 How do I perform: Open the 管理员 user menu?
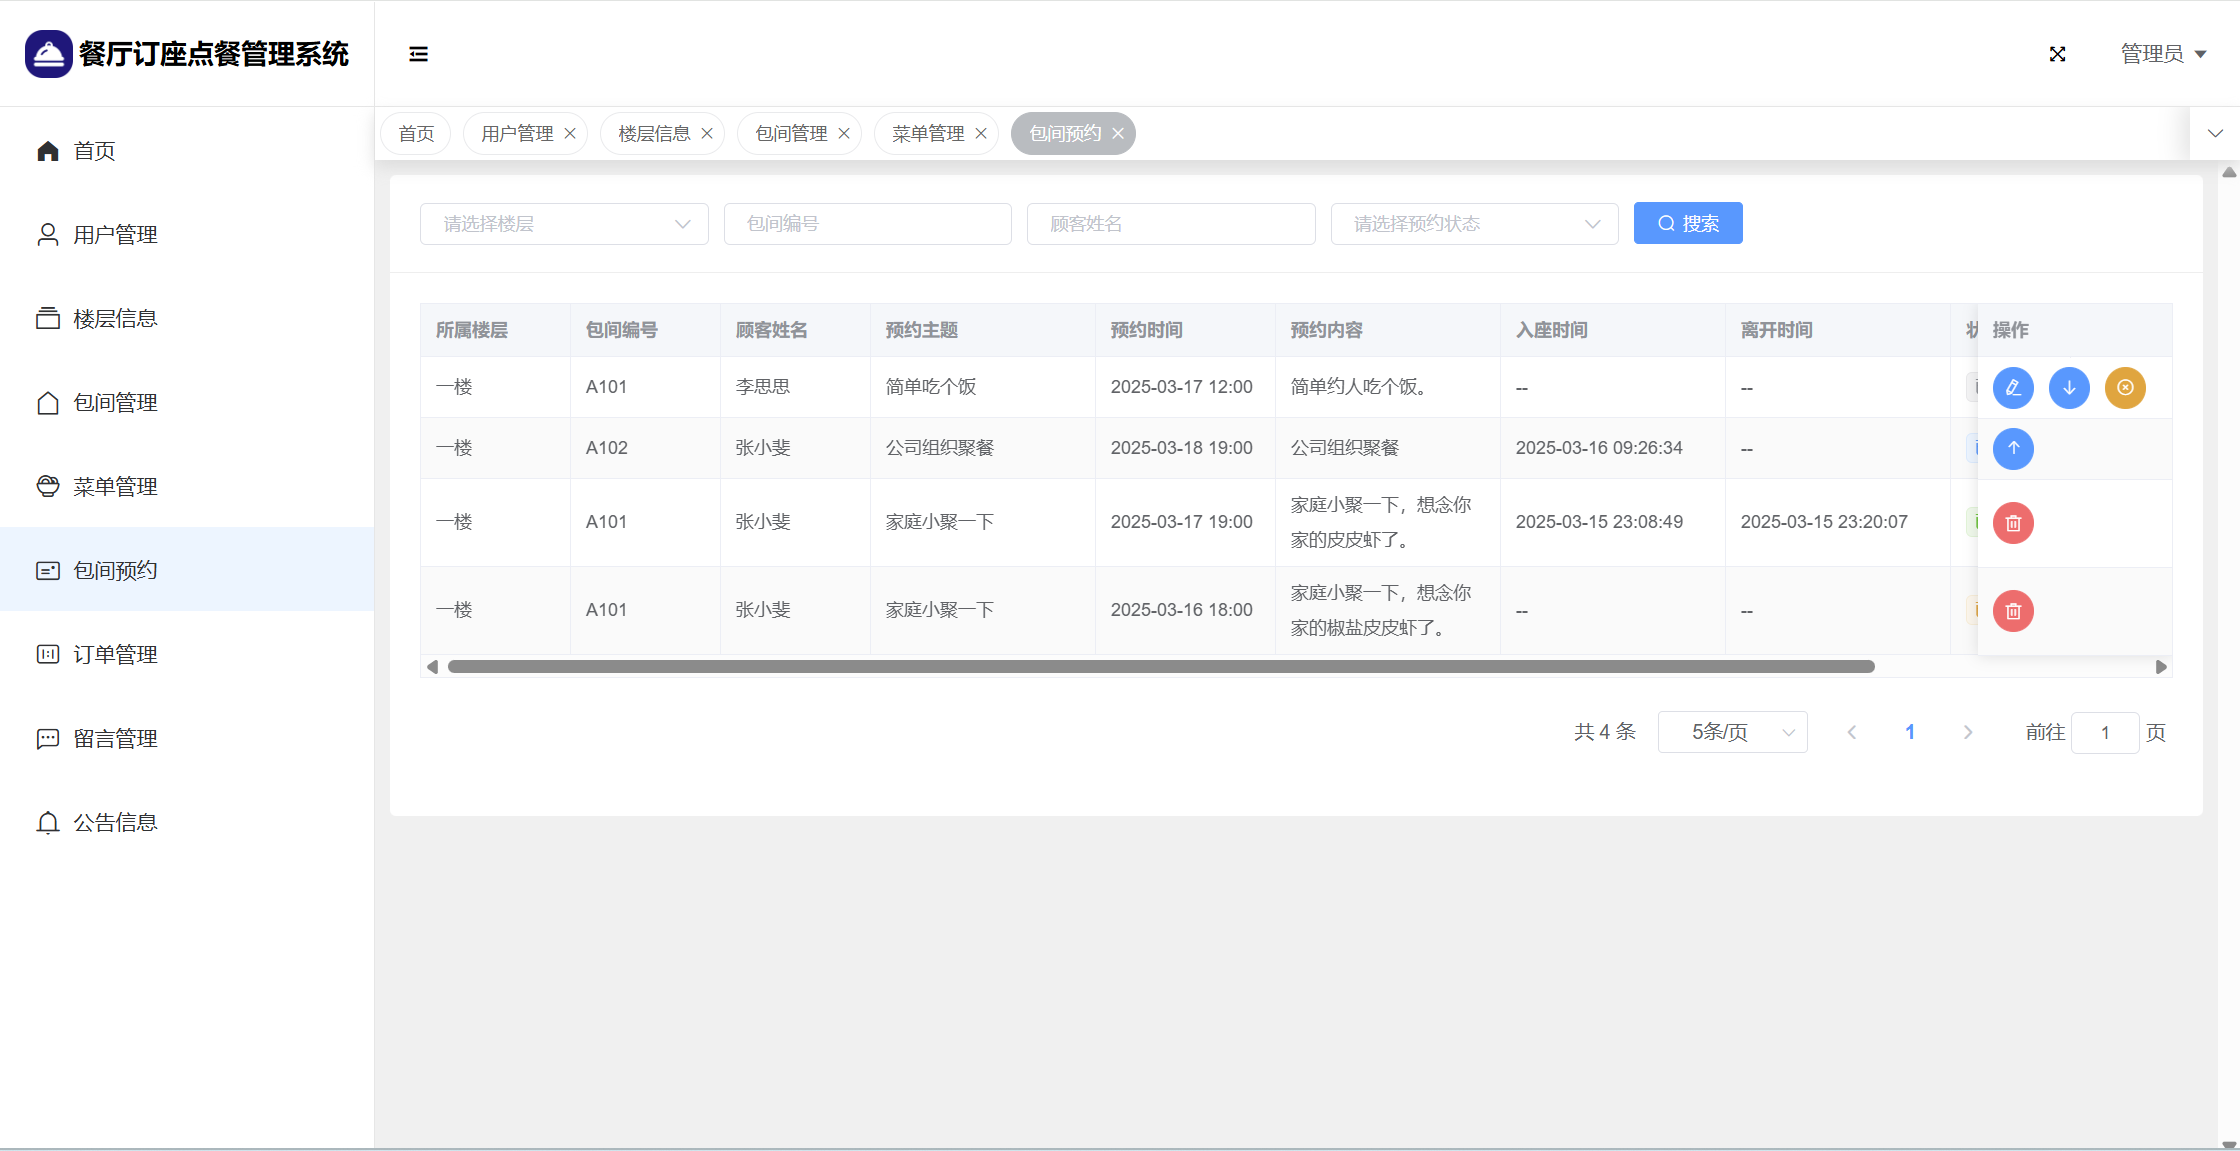click(2162, 54)
